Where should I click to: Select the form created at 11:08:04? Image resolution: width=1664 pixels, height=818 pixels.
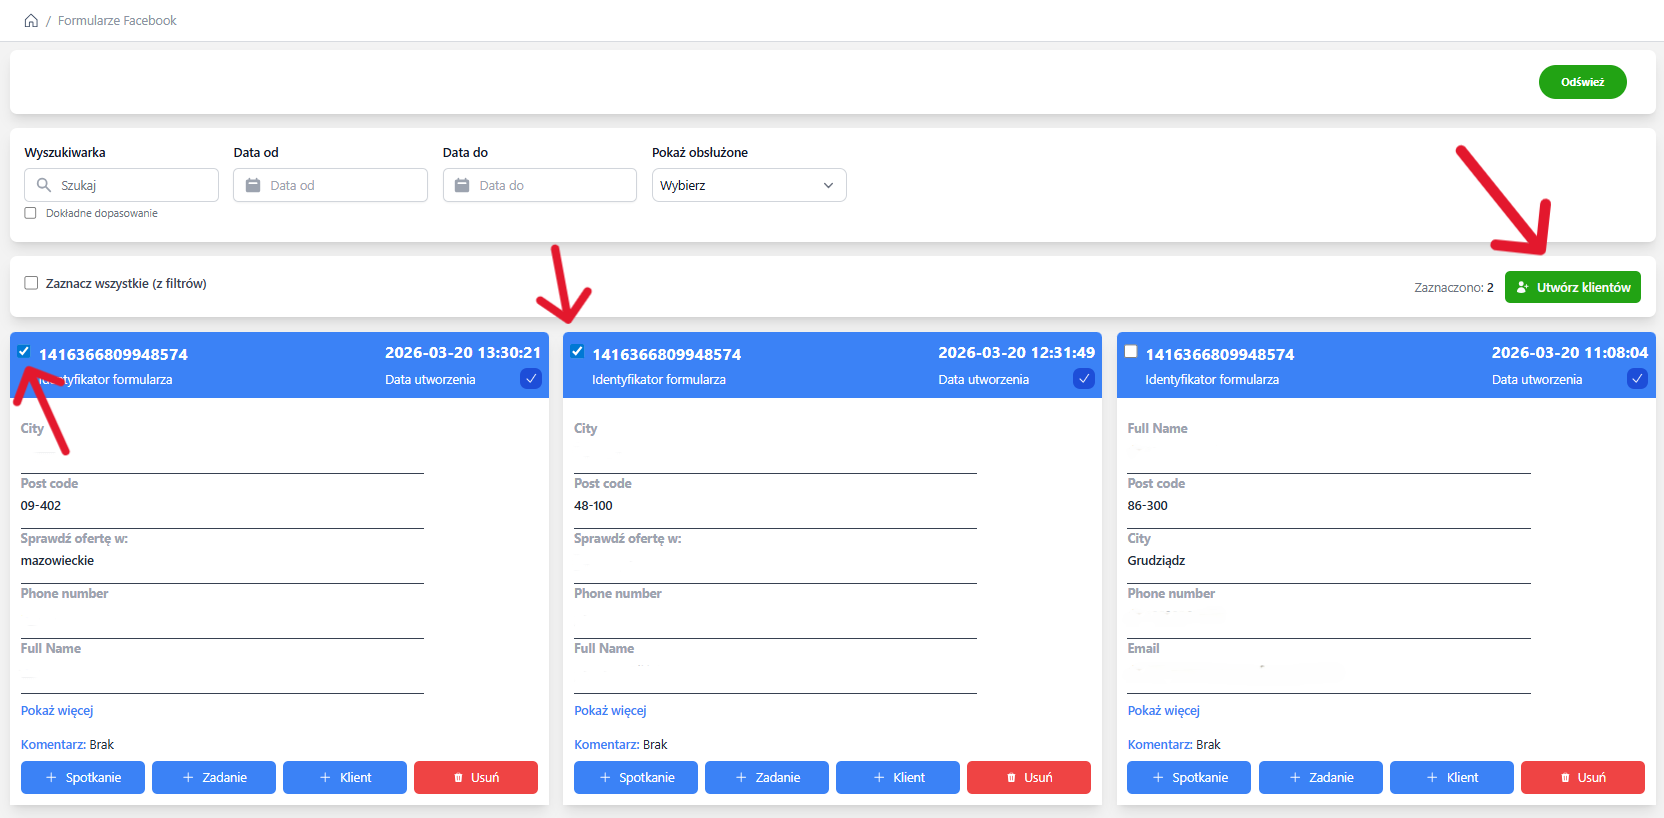1131,351
